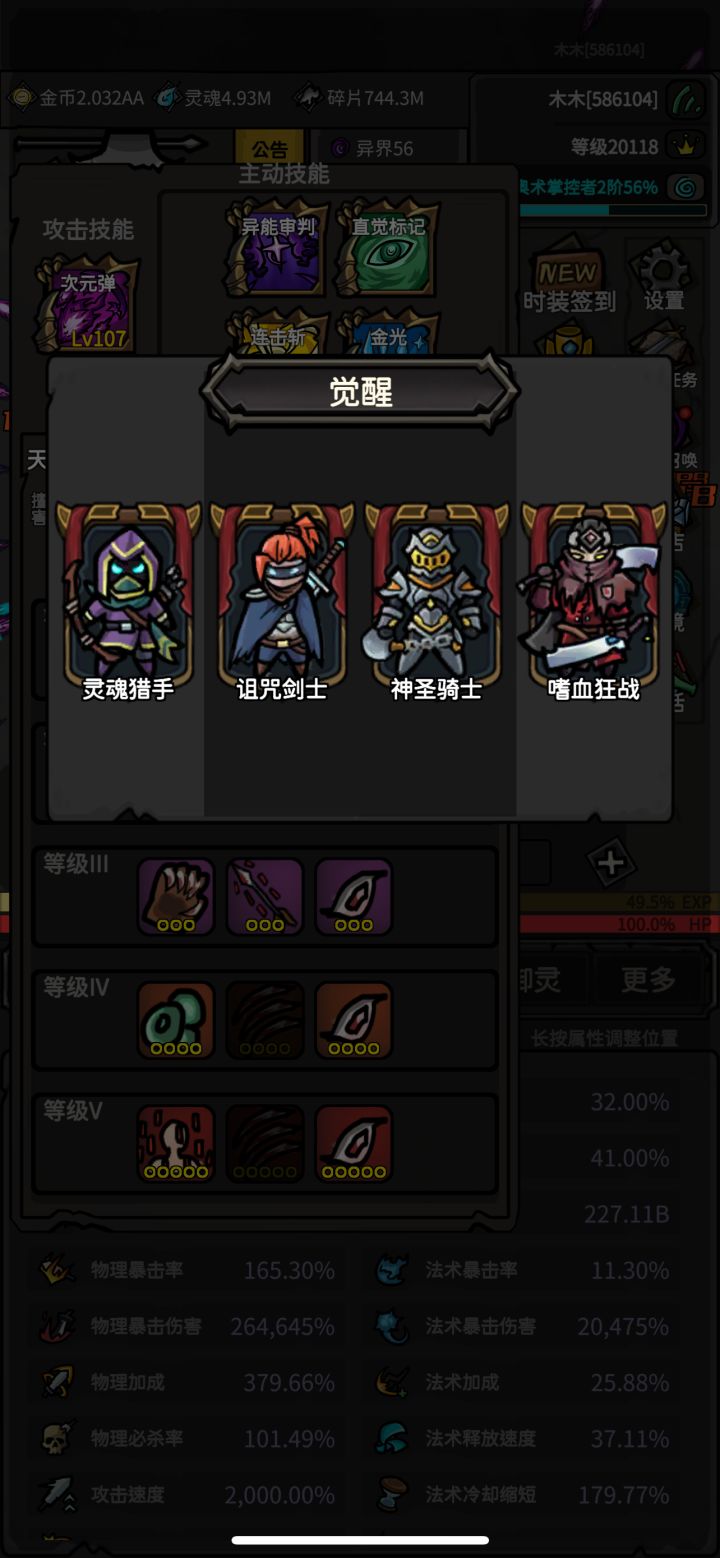Switch to the 公告 tab
This screenshot has width=720, height=1558.
[x=269, y=149]
